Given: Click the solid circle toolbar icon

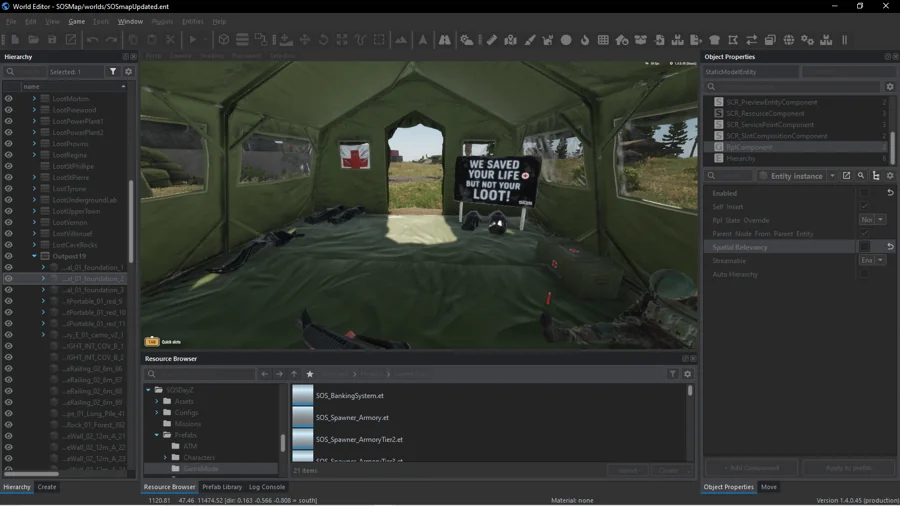Looking at the screenshot, I should [x=566, y=40].
